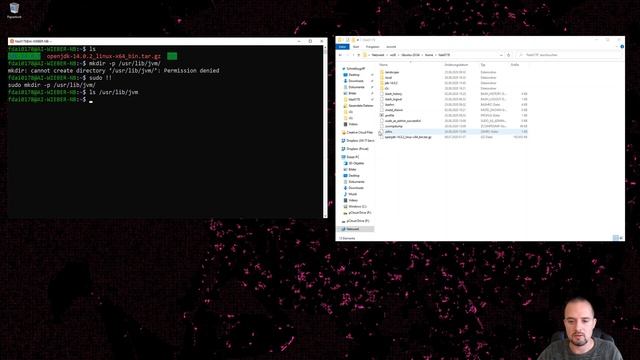Open Dokumente under Schnellzugriff in the sidebar
Image resolution: width=640 pixels, height=360 pixels.
click(x=356, y=87)
